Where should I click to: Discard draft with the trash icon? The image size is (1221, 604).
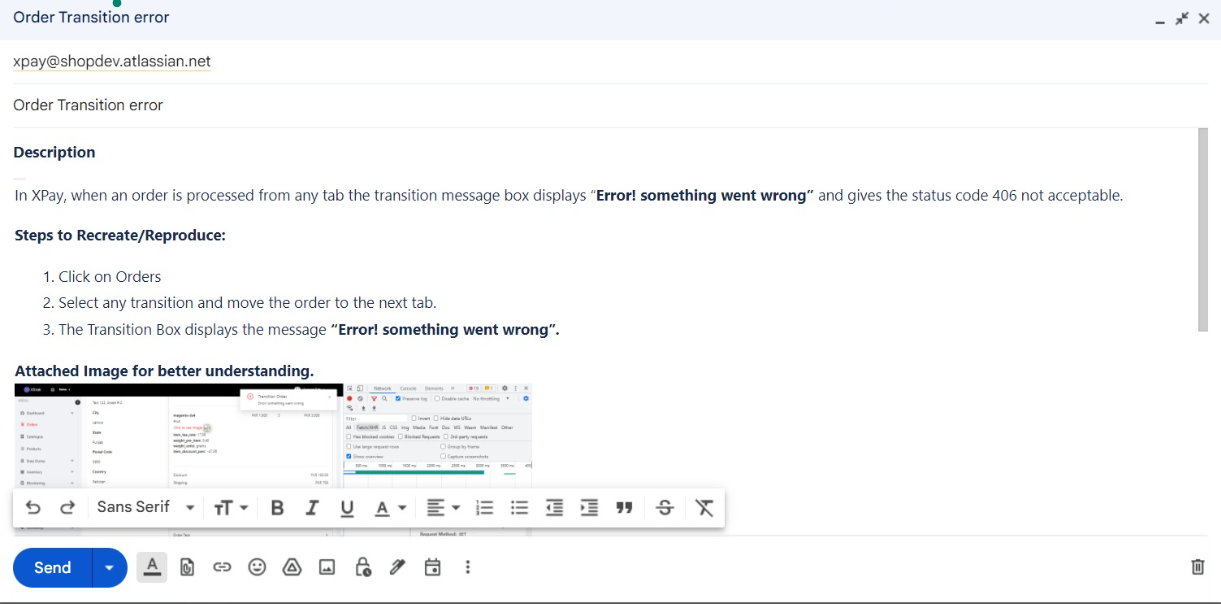tap(1197, 567)
